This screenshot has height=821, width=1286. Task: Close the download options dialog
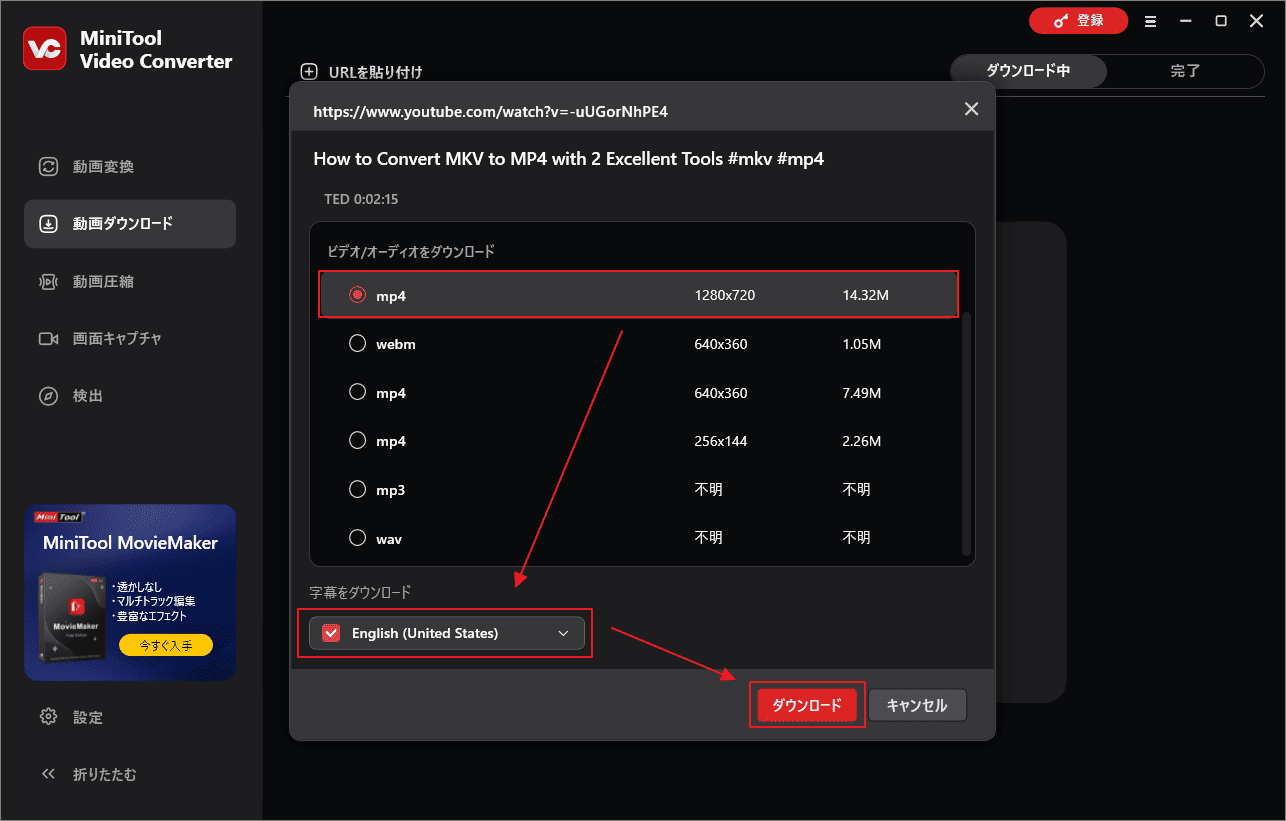(971, 109)
